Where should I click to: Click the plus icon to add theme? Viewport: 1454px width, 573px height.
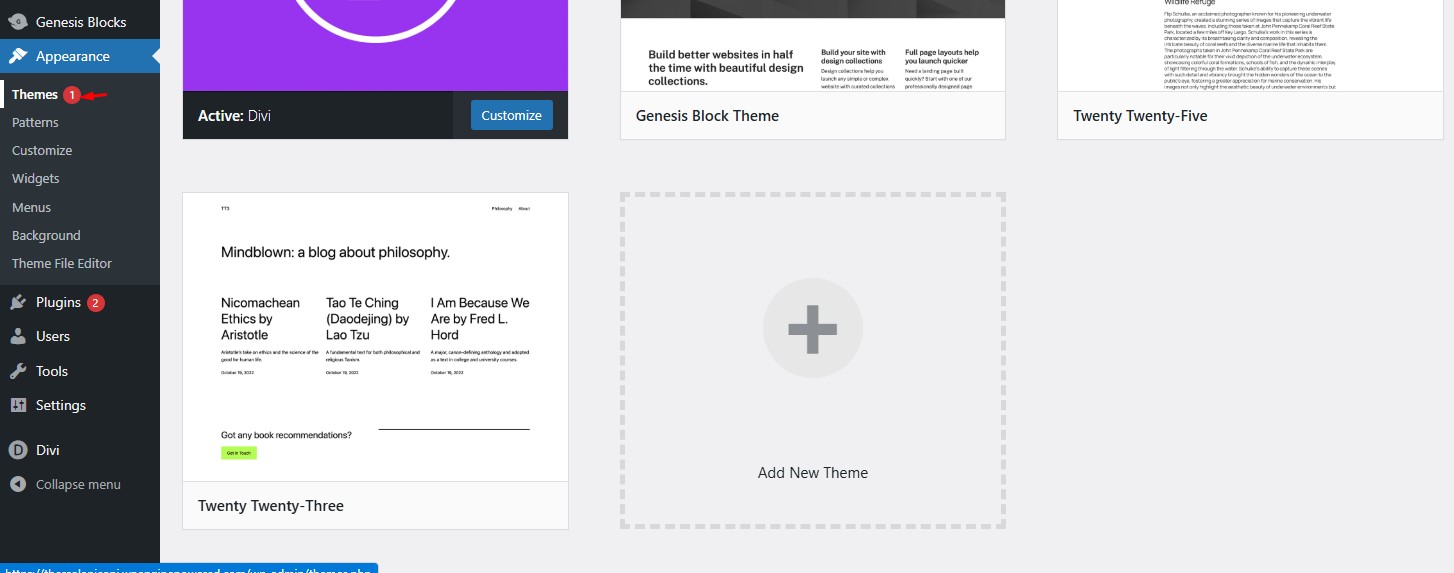click(x=812, y=328)
